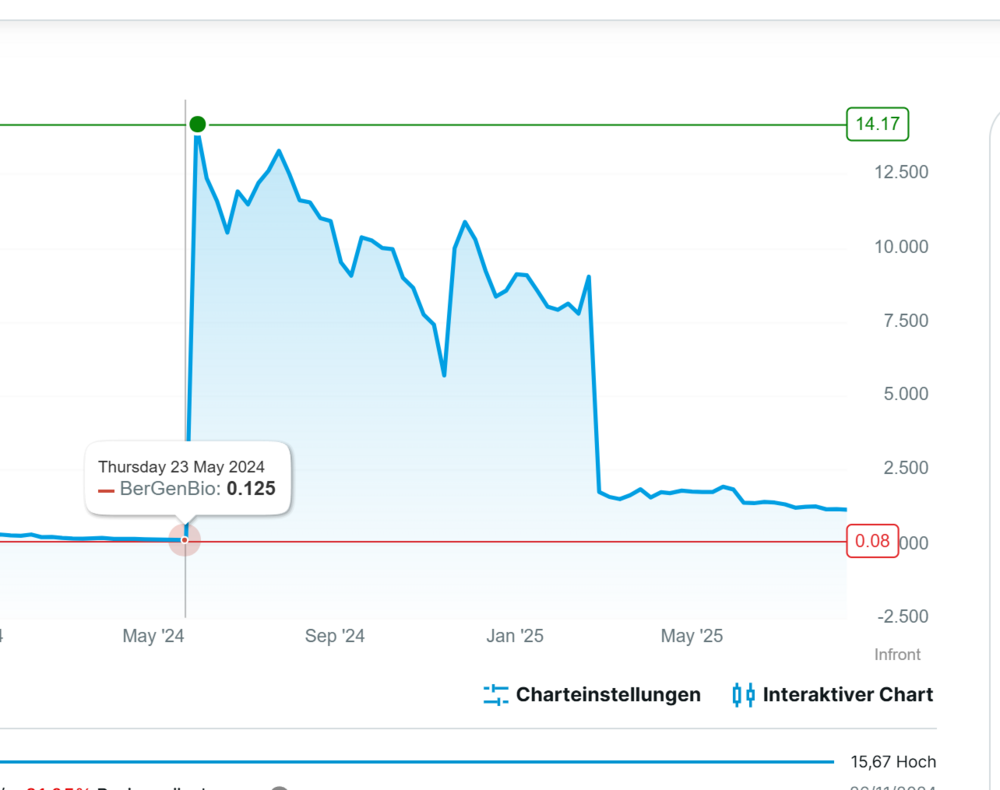Click the Infront attribution text
This screenshot has height=790, width=1000.
coord(897,655)
